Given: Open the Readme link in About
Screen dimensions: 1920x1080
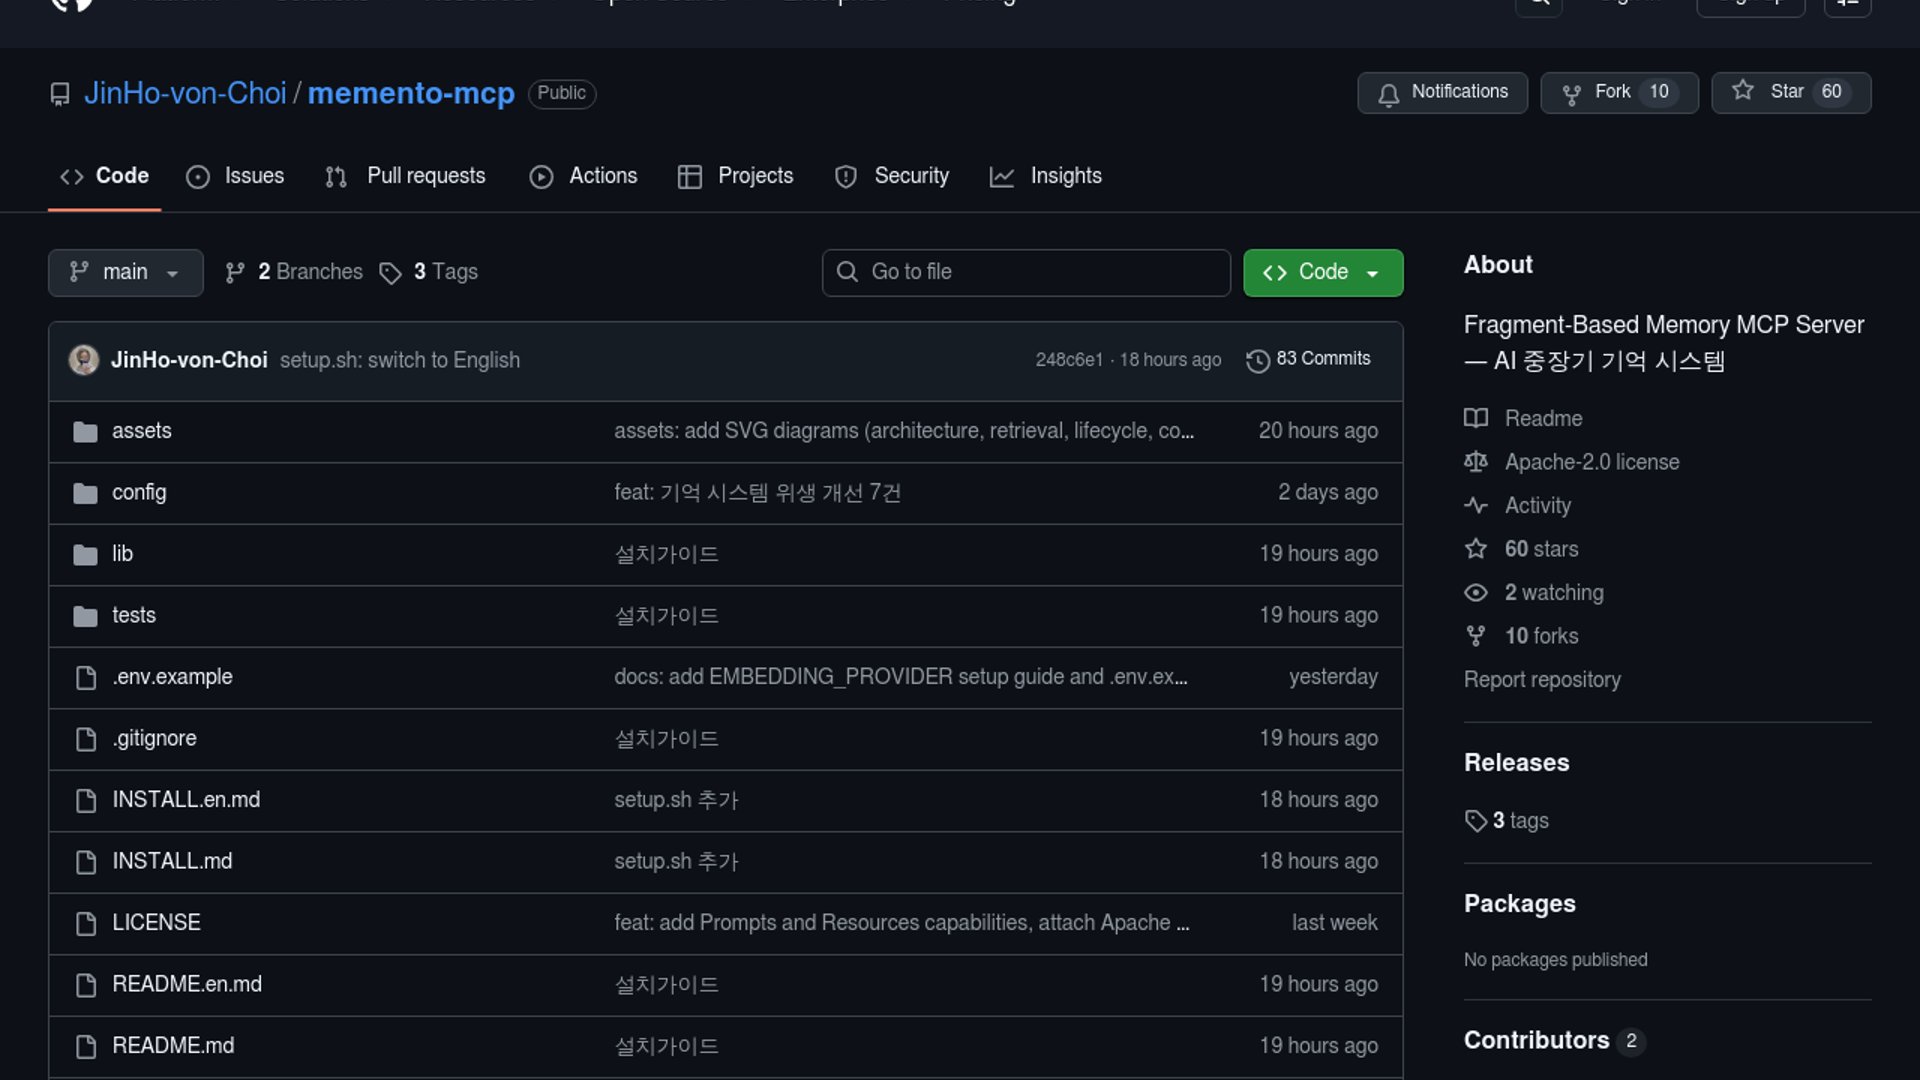Looking at the screenshot, I should pos(1542,418).
